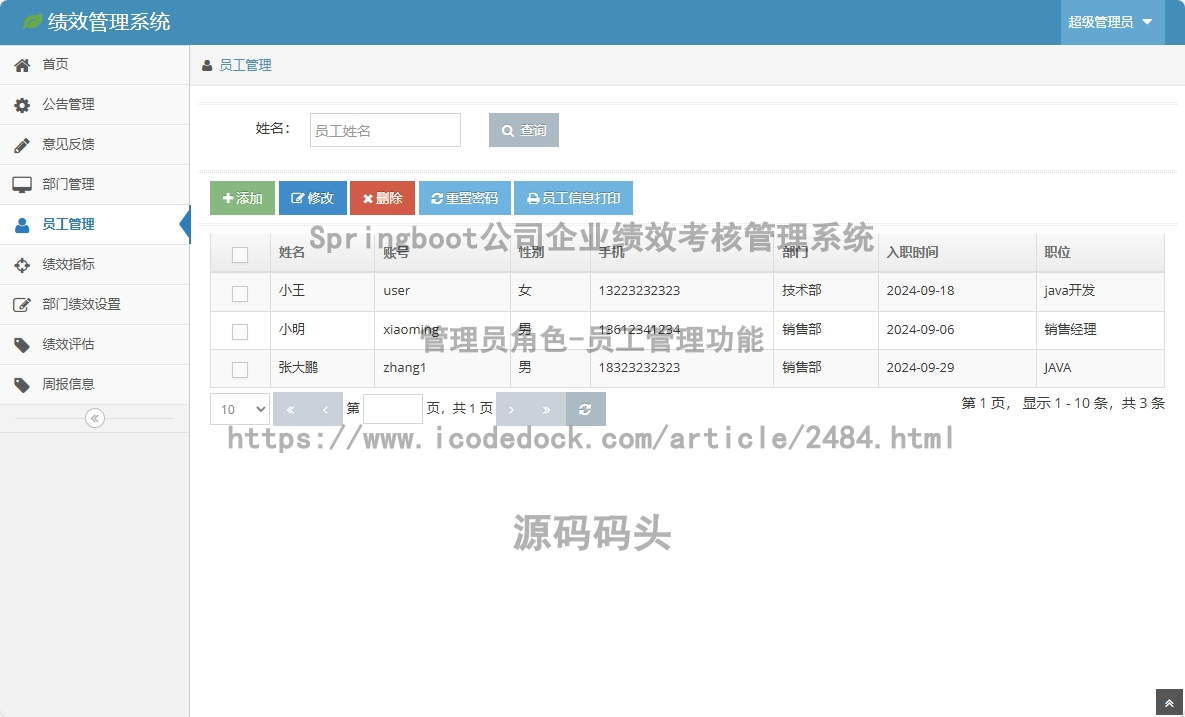Click the 员工管理 breadcrumb link

tap(245, 66)
